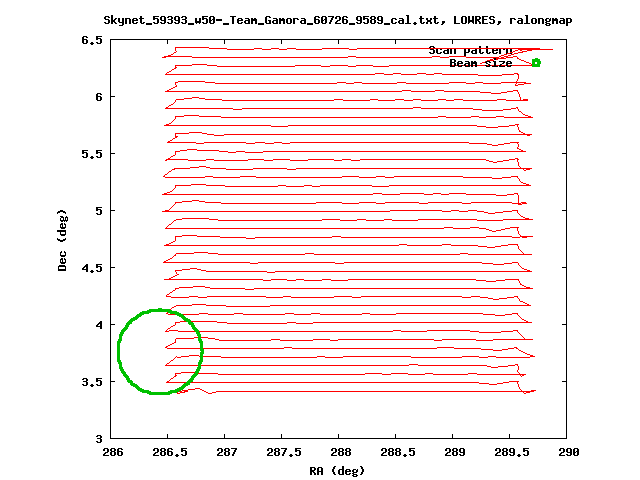The height and width of the screenshot is (480, 640).
Task: Click the '287.5' RA tick label
Action: tap(284, 452)
